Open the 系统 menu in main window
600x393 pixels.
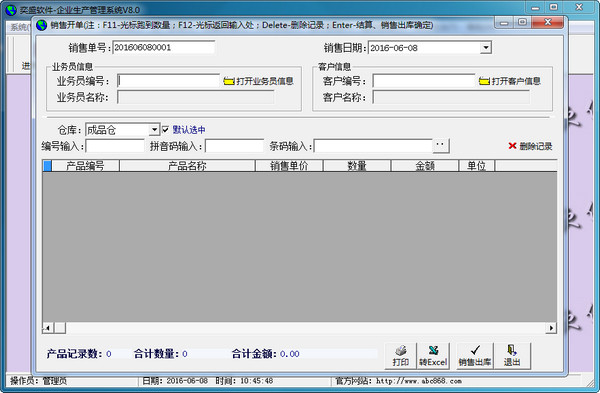[19, 27]
